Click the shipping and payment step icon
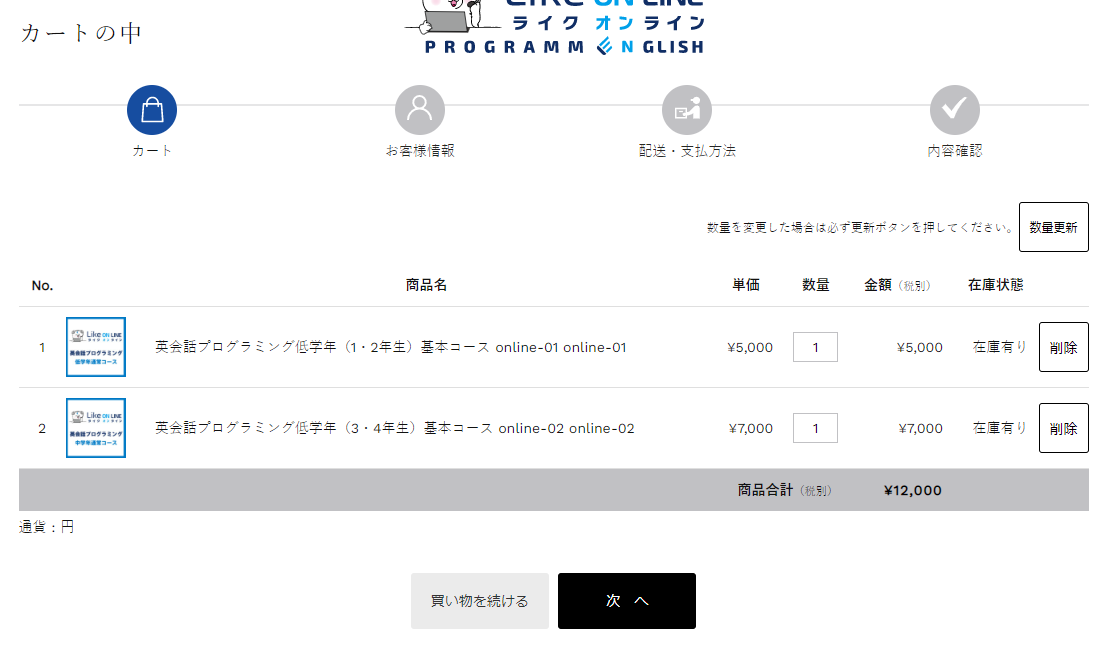This screenshot has width=1110, height=645. click(x=687, y=110)
